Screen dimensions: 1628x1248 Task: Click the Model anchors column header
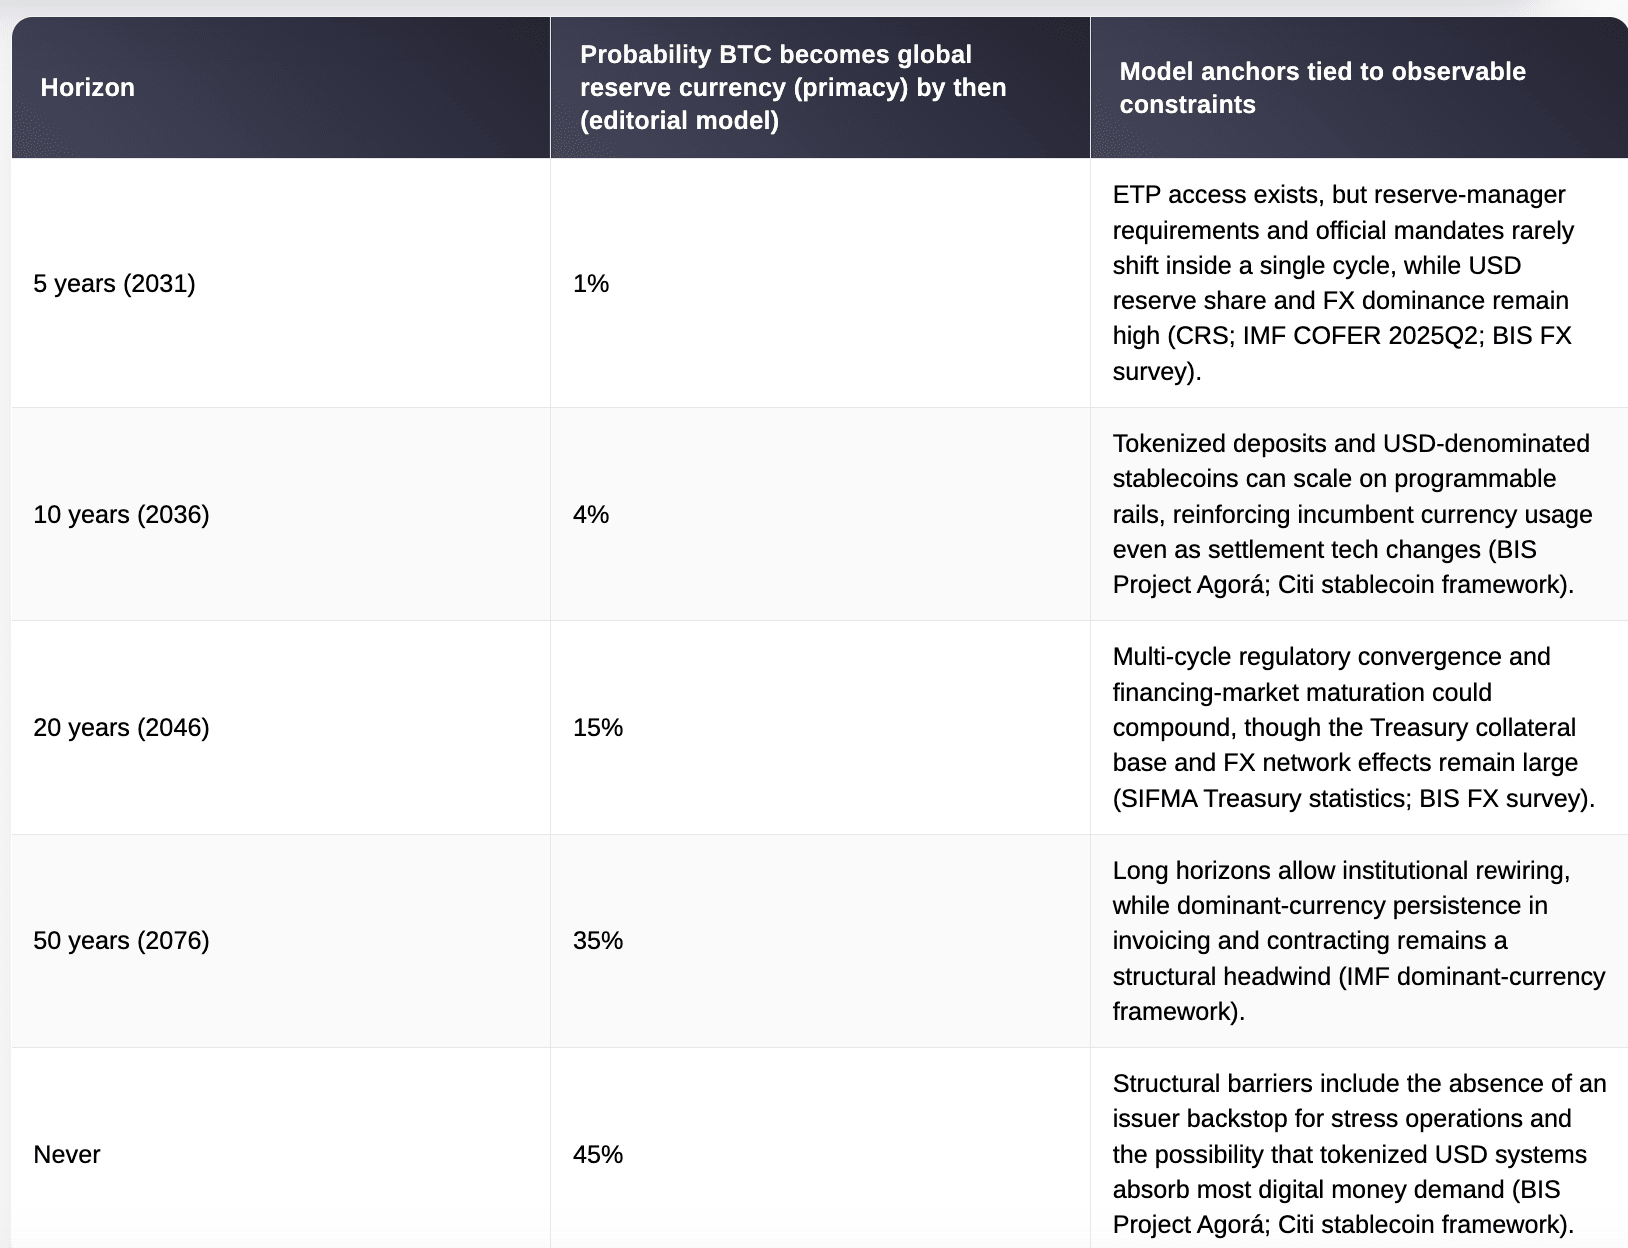click(1322, 88)
